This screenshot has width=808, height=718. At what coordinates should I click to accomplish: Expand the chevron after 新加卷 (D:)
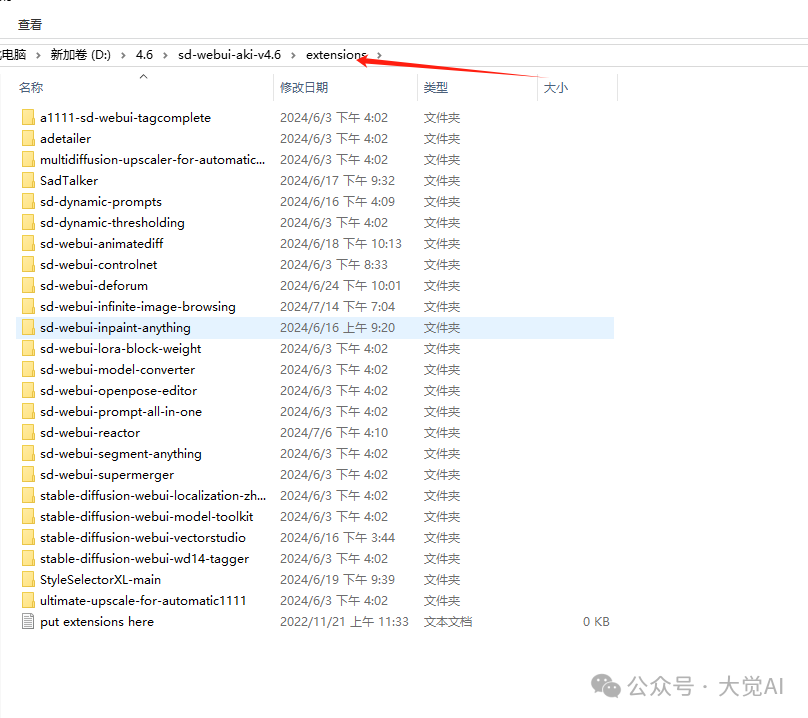coord(123,55)
